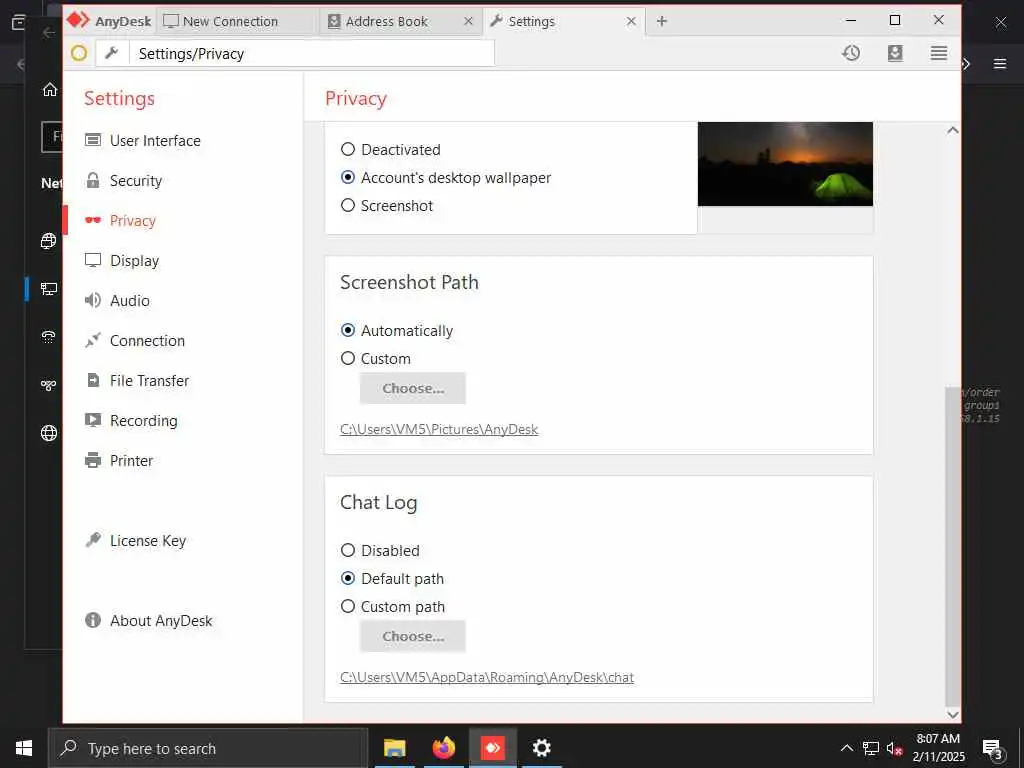Viewport: 1024px width, 768px height.
Task: Click the scroll up arrow
Action: point(953,130)
